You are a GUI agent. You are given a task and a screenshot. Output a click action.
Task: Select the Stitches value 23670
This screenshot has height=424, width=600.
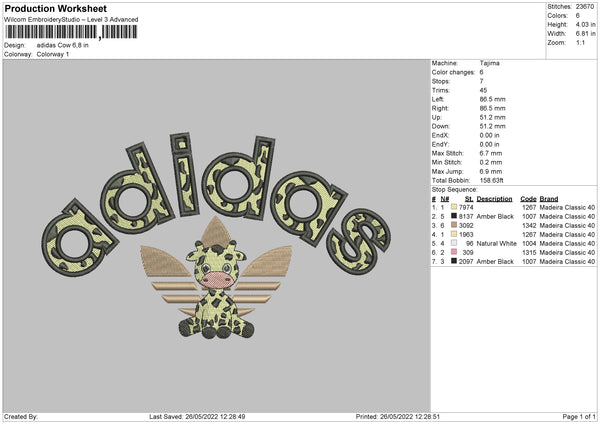point(585,7)
